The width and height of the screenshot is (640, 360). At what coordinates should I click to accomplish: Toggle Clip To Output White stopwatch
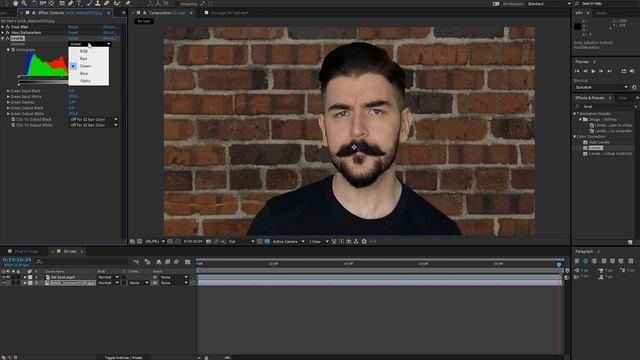pyautogui.click(x=13, y=125)
